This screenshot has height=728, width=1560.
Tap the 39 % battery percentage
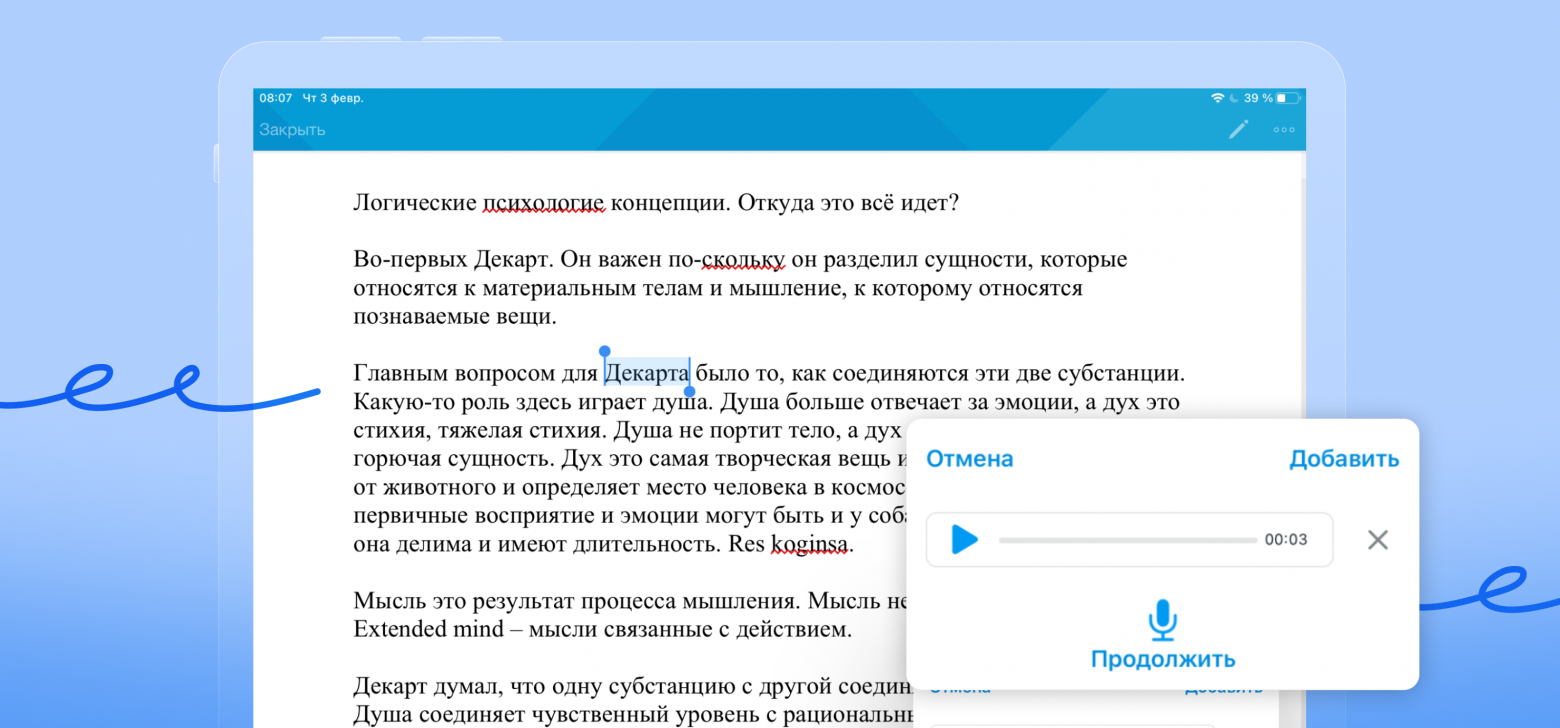point(1258,98)
